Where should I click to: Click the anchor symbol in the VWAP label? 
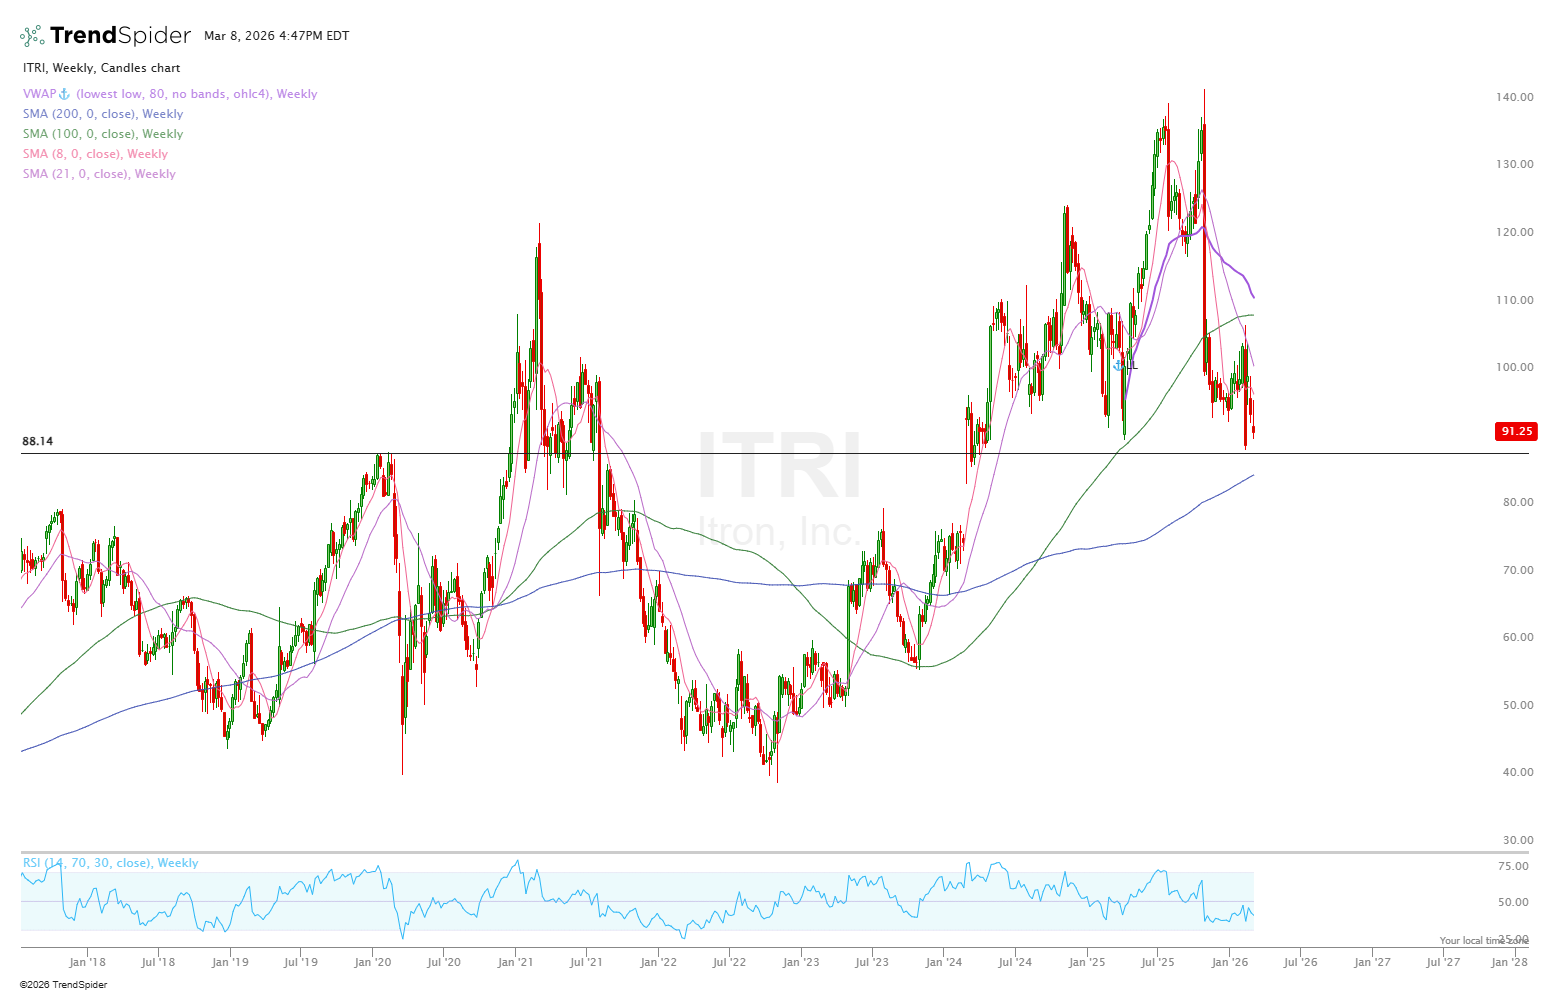point(65,94)
